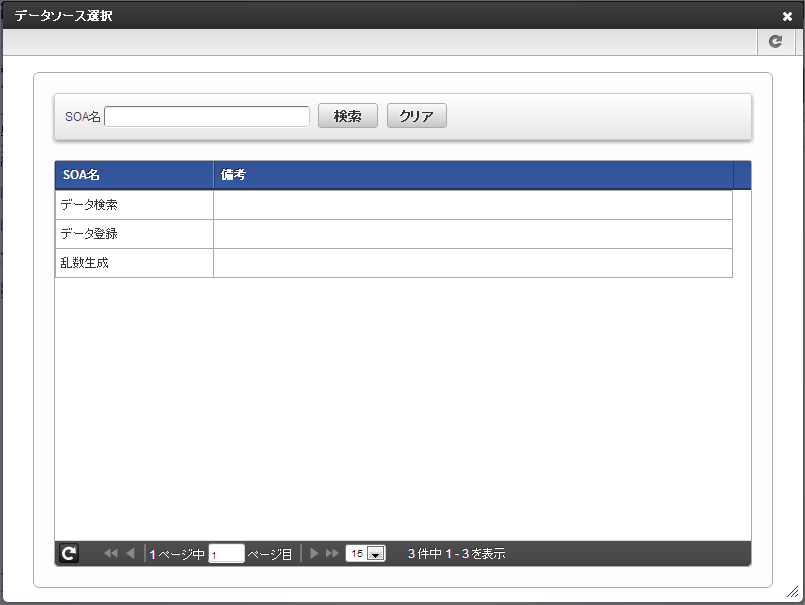Sort by the SOA名 column header
Image resolution: width=805 pixels, height=605 pixels.
tap(134, 175)
